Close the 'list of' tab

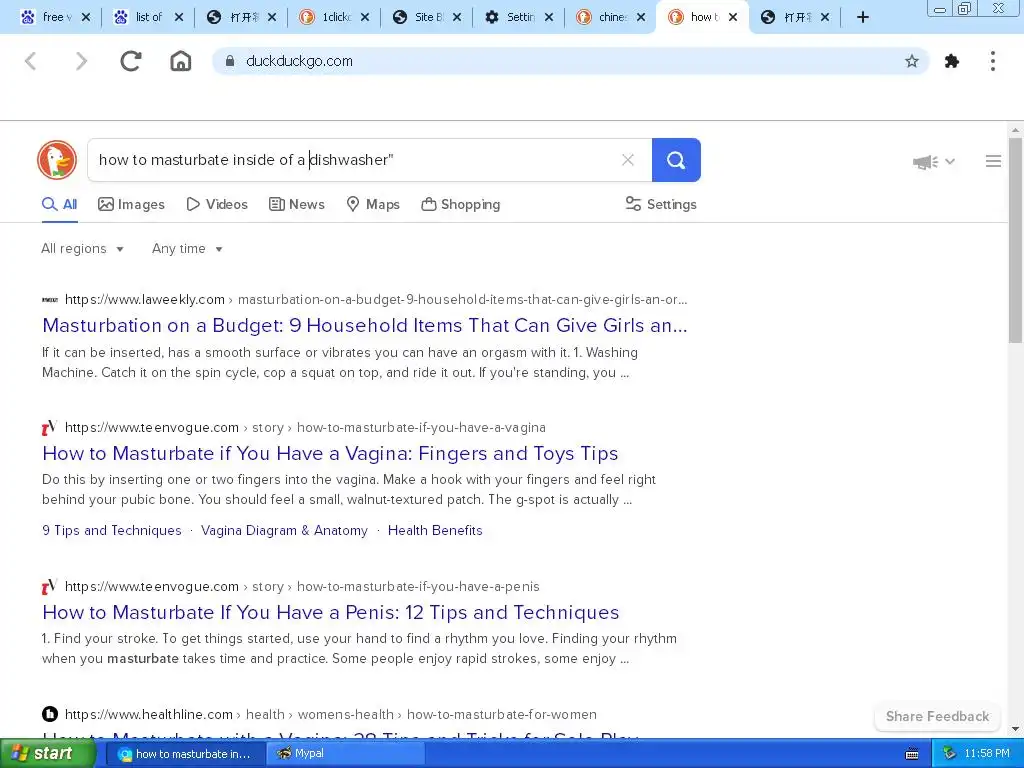179,18
